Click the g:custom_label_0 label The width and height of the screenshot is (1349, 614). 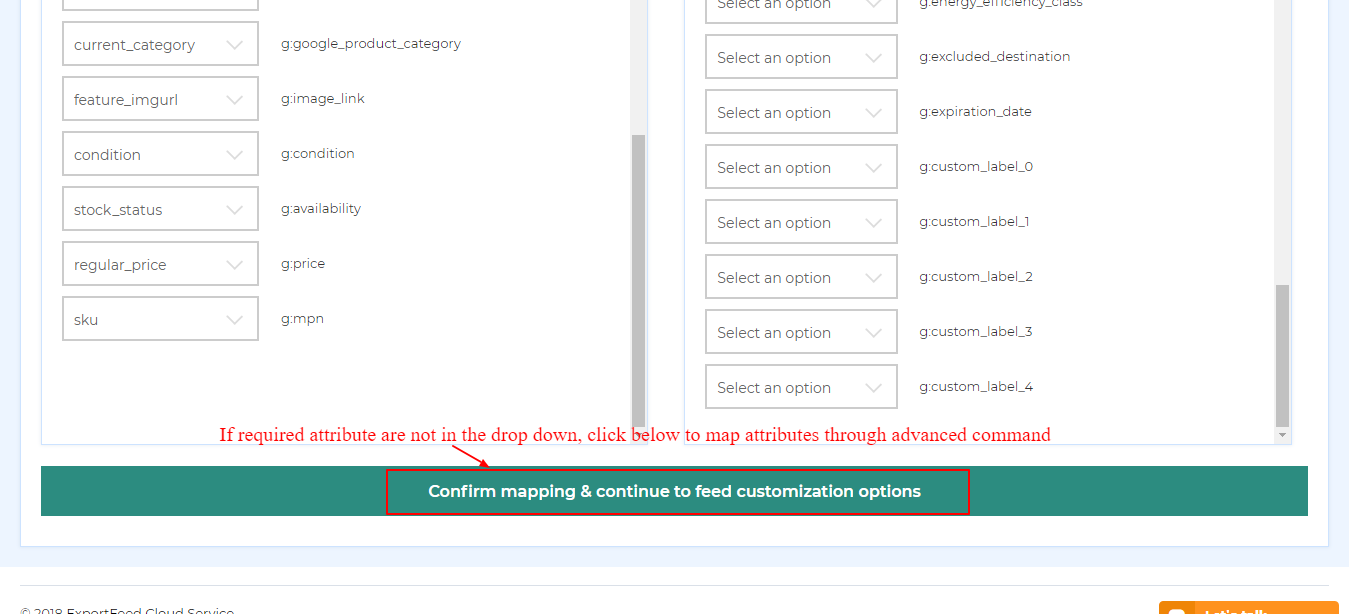click(x=976, y=167)
